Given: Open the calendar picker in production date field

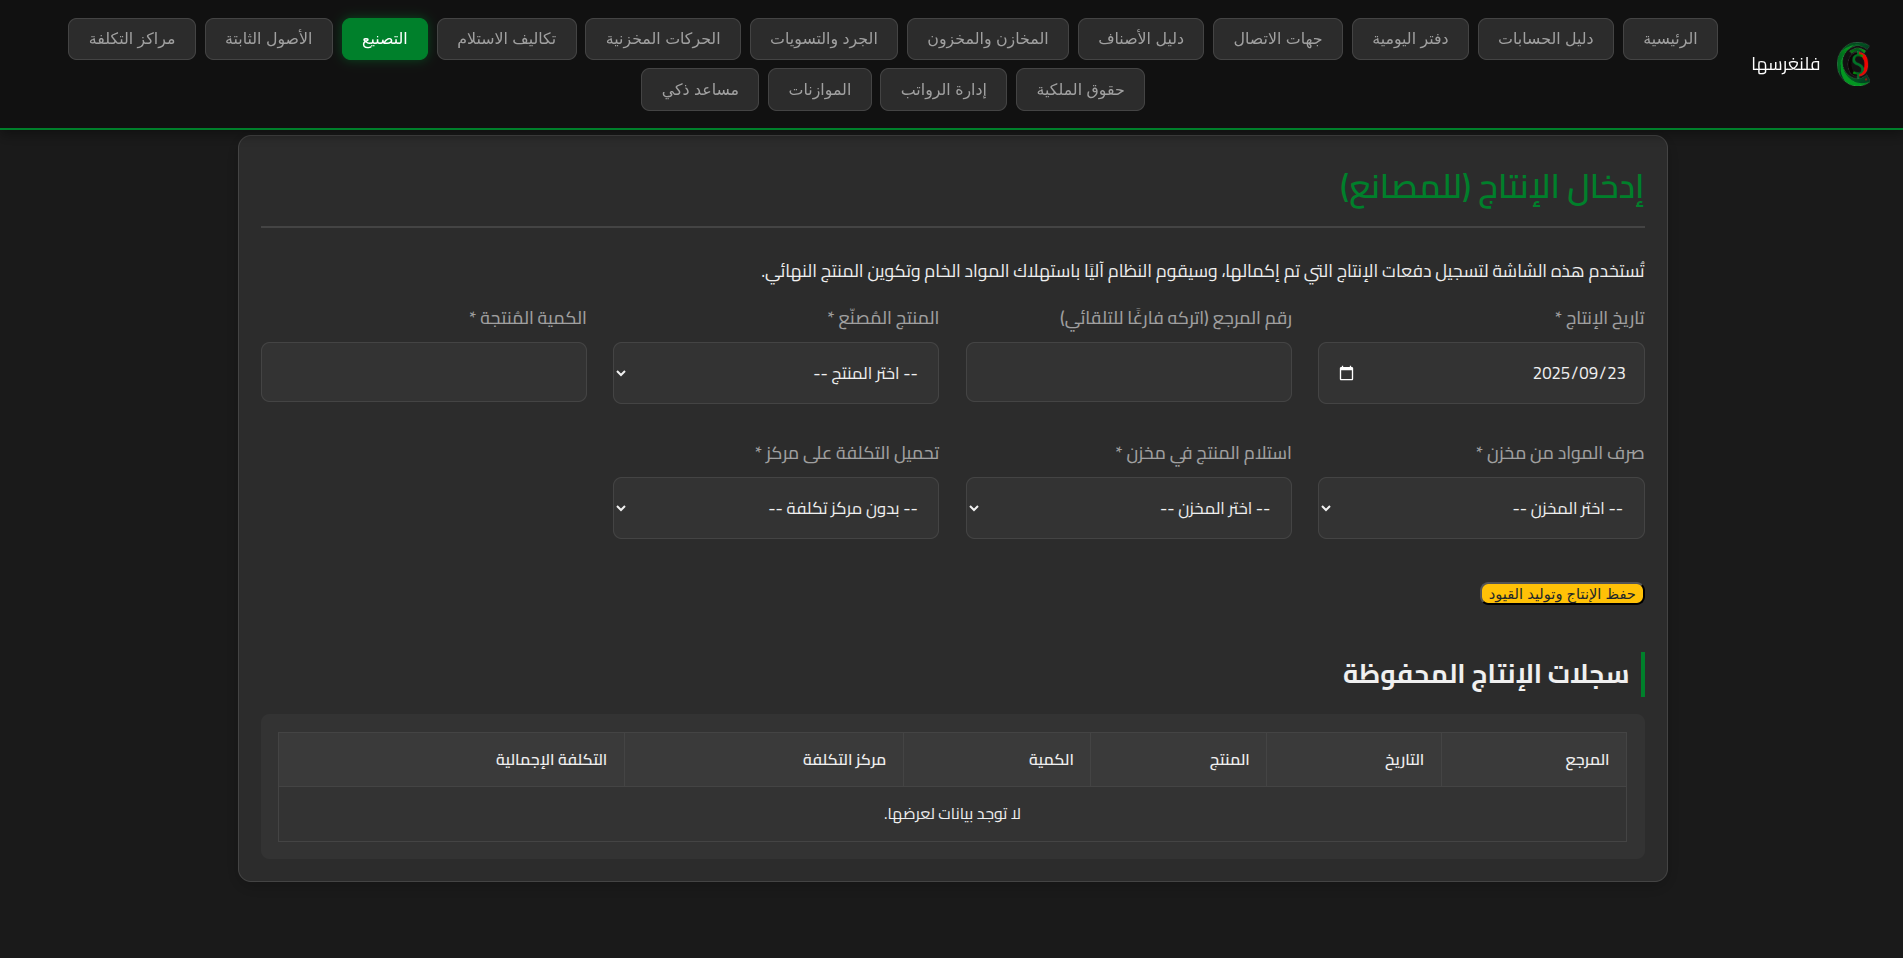Looking at the screenshot, I should pyautogui.click(x=1346, y=373).
